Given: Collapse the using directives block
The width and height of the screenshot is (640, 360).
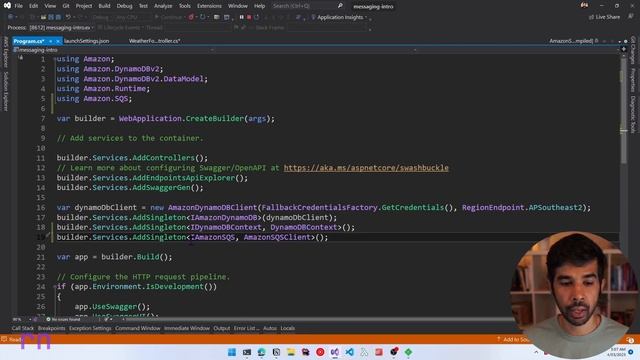Looking at the screenshot, I should coord(54,59).
